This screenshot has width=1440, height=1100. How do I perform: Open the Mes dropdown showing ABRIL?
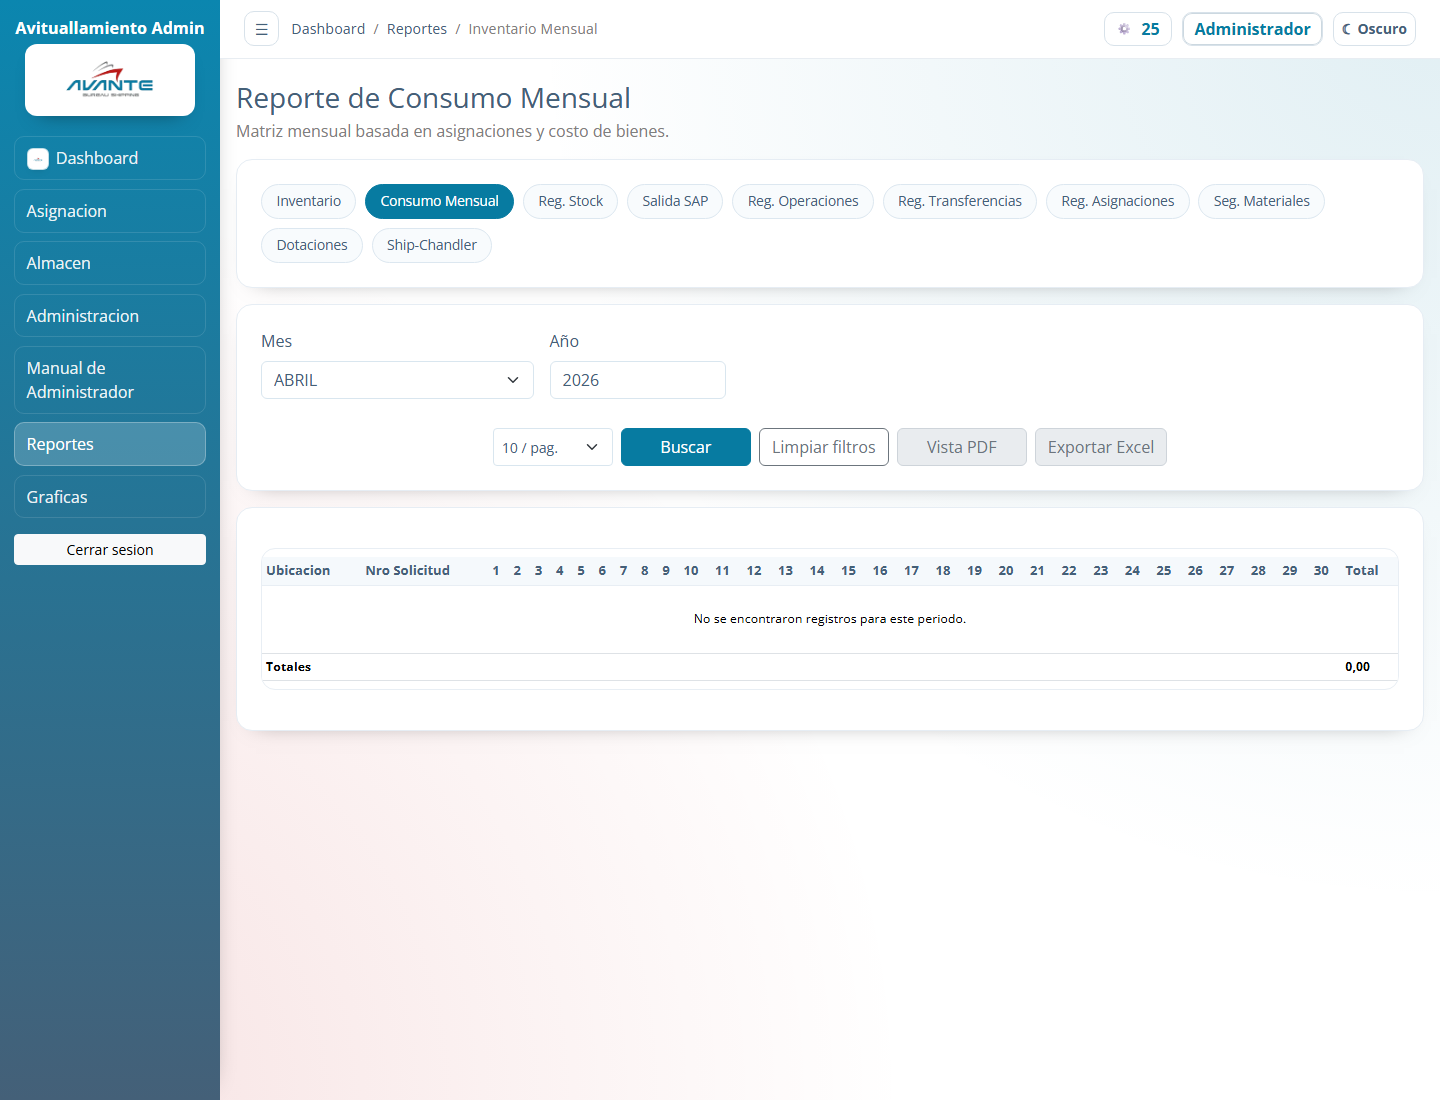point(397,380)
